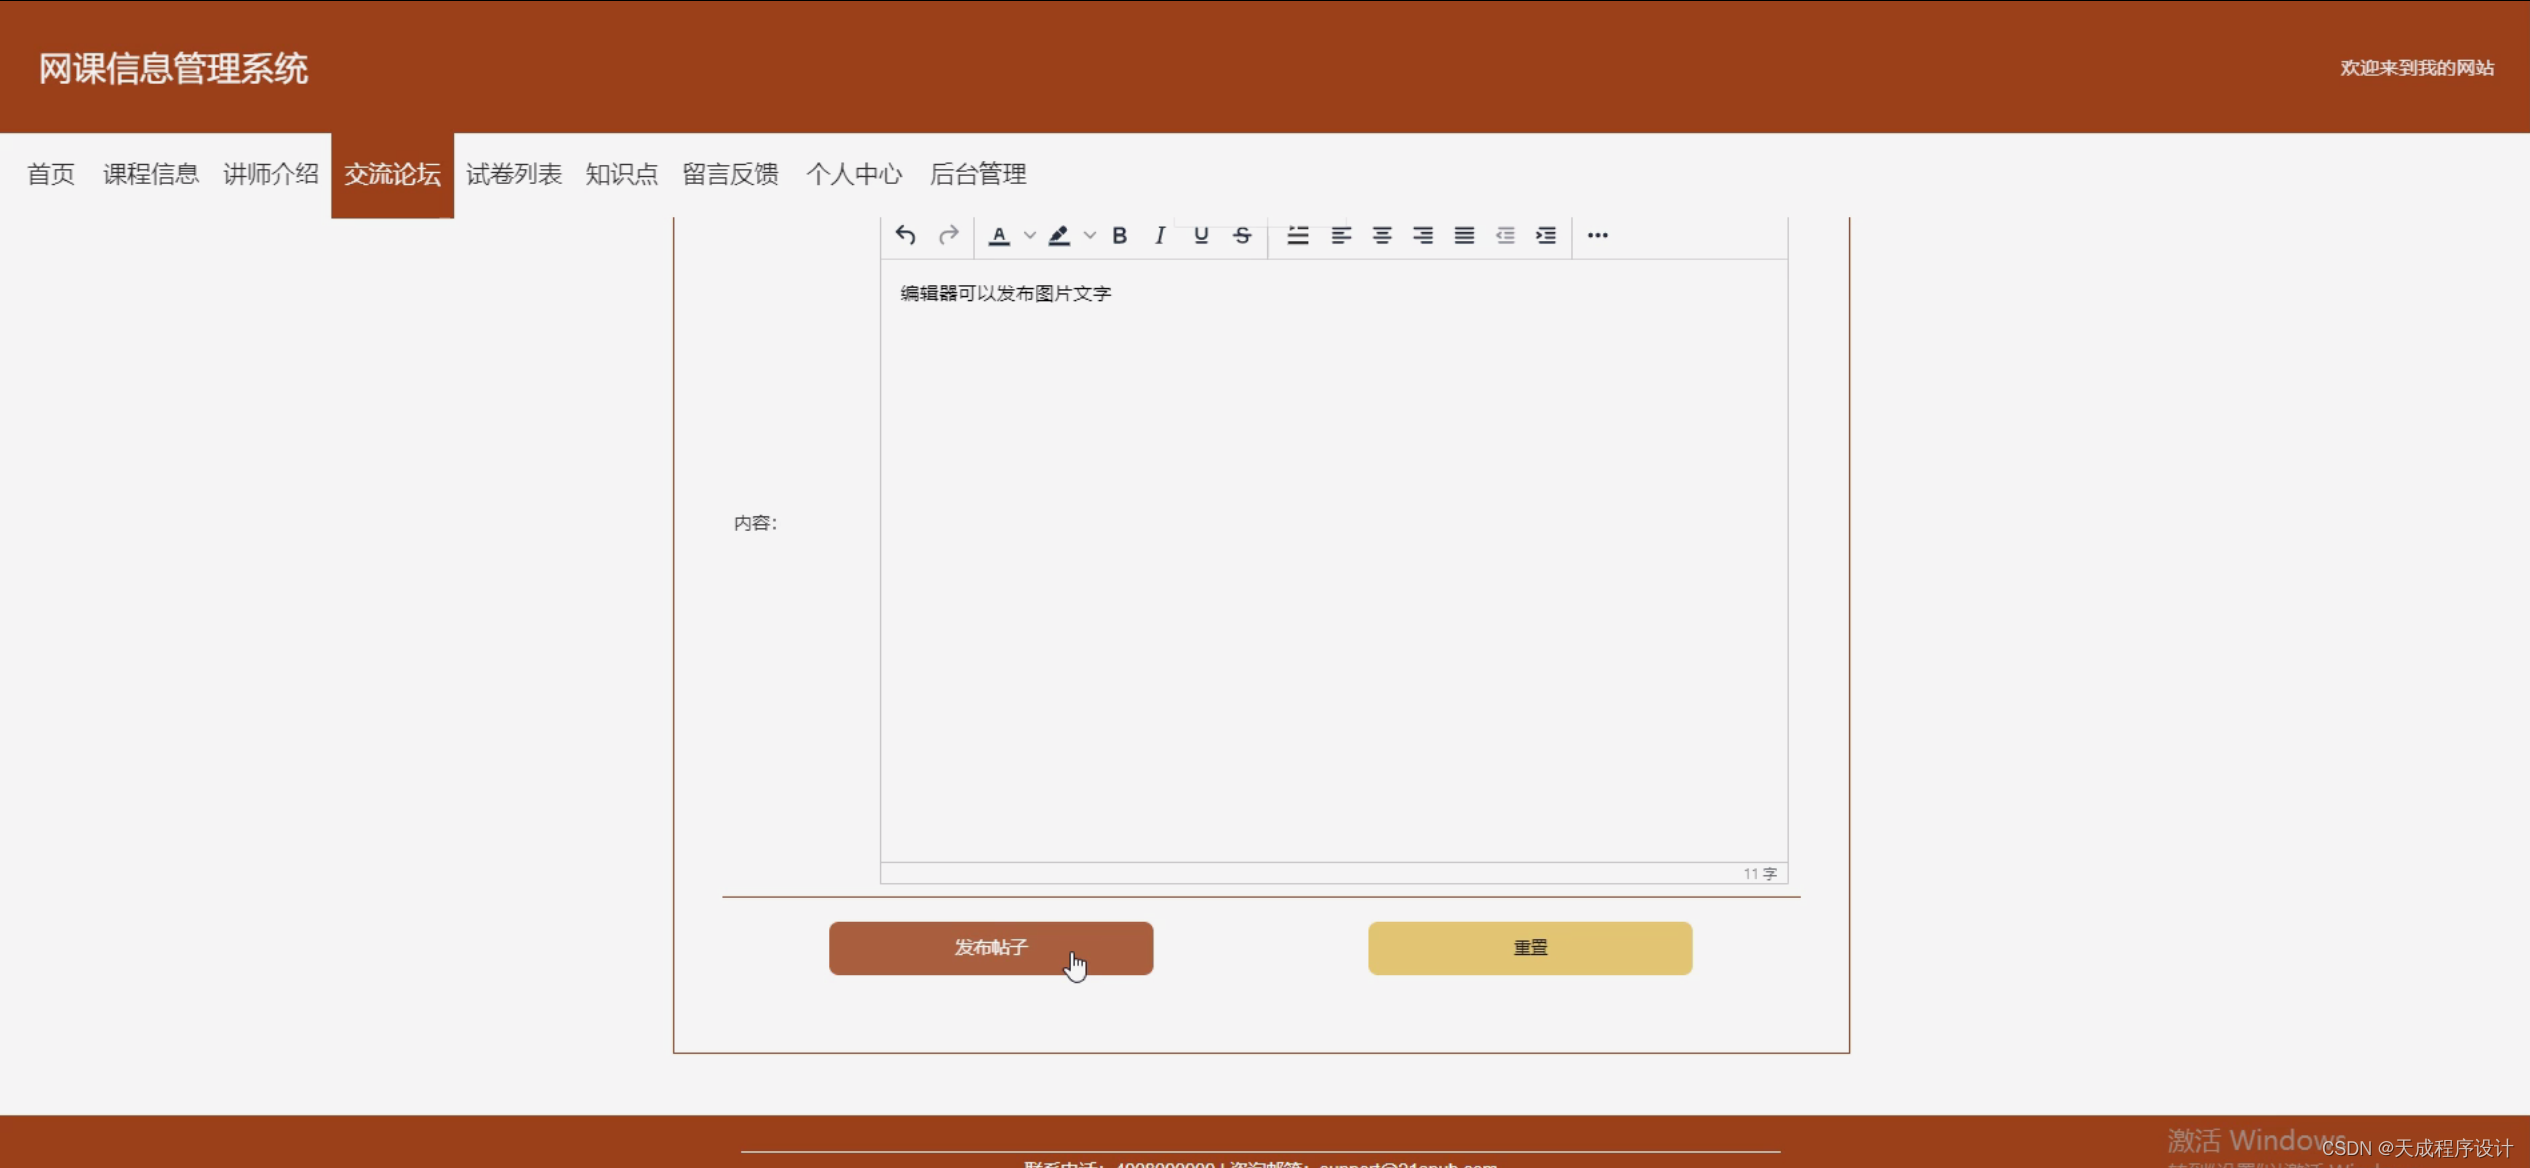Viewport: 2530px width, 1168px height.
Task: Align text to the left
Action: pyautogui.click(x=1341, y=235)
